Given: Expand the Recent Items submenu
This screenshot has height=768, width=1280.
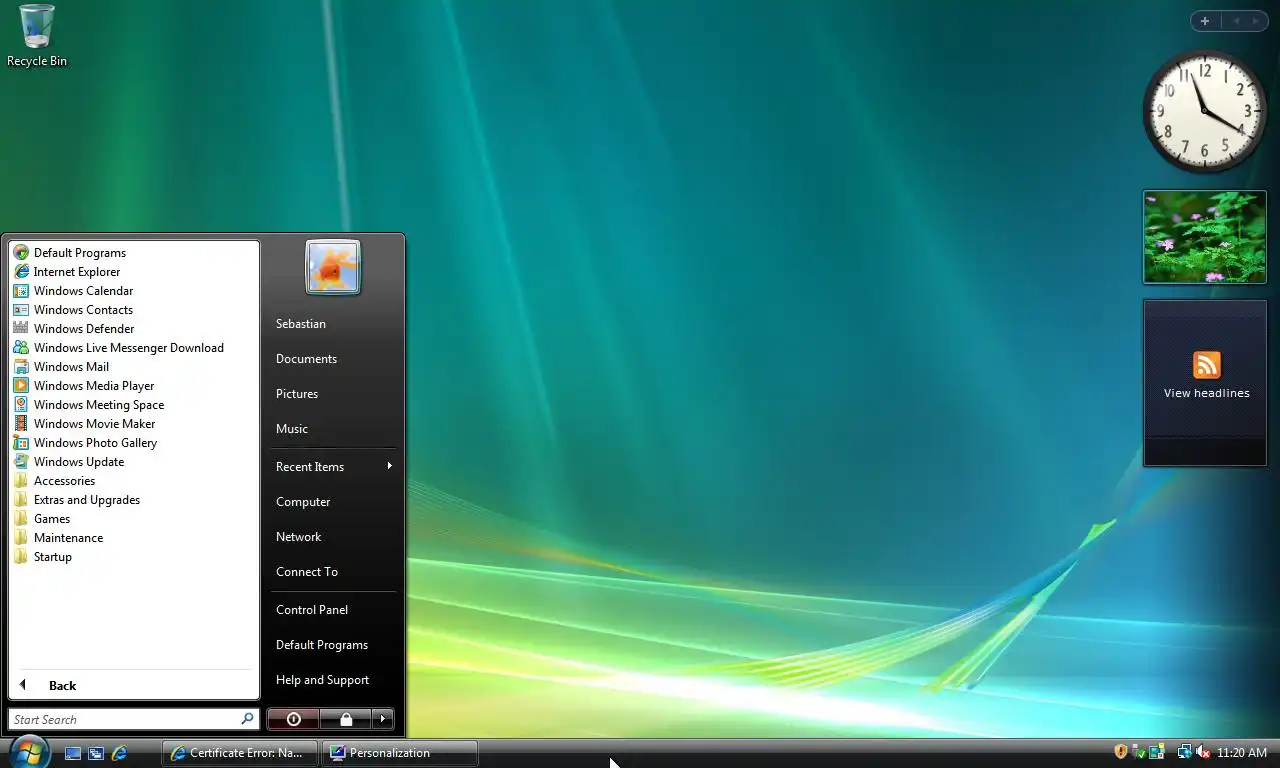Looking at the screenshot, I should coord(333,467).
